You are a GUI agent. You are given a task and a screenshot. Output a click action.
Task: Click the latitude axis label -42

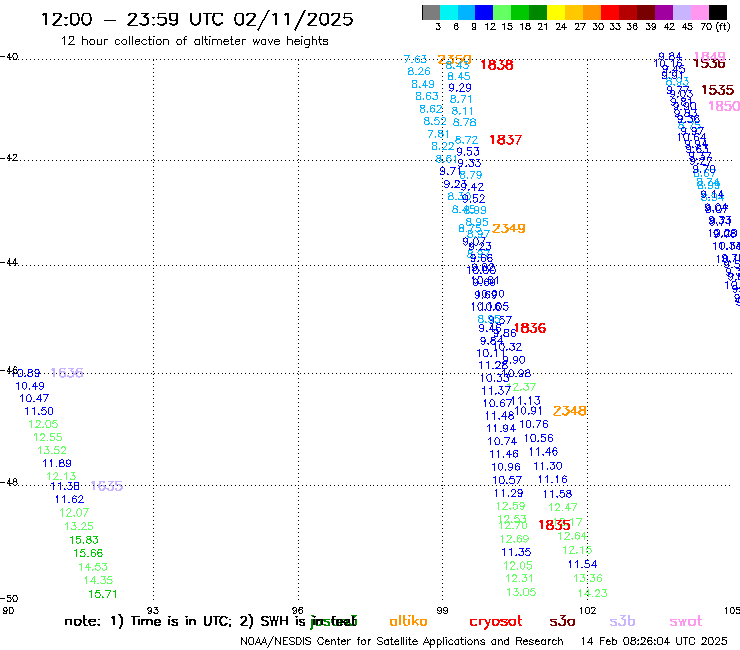(9, 158)
